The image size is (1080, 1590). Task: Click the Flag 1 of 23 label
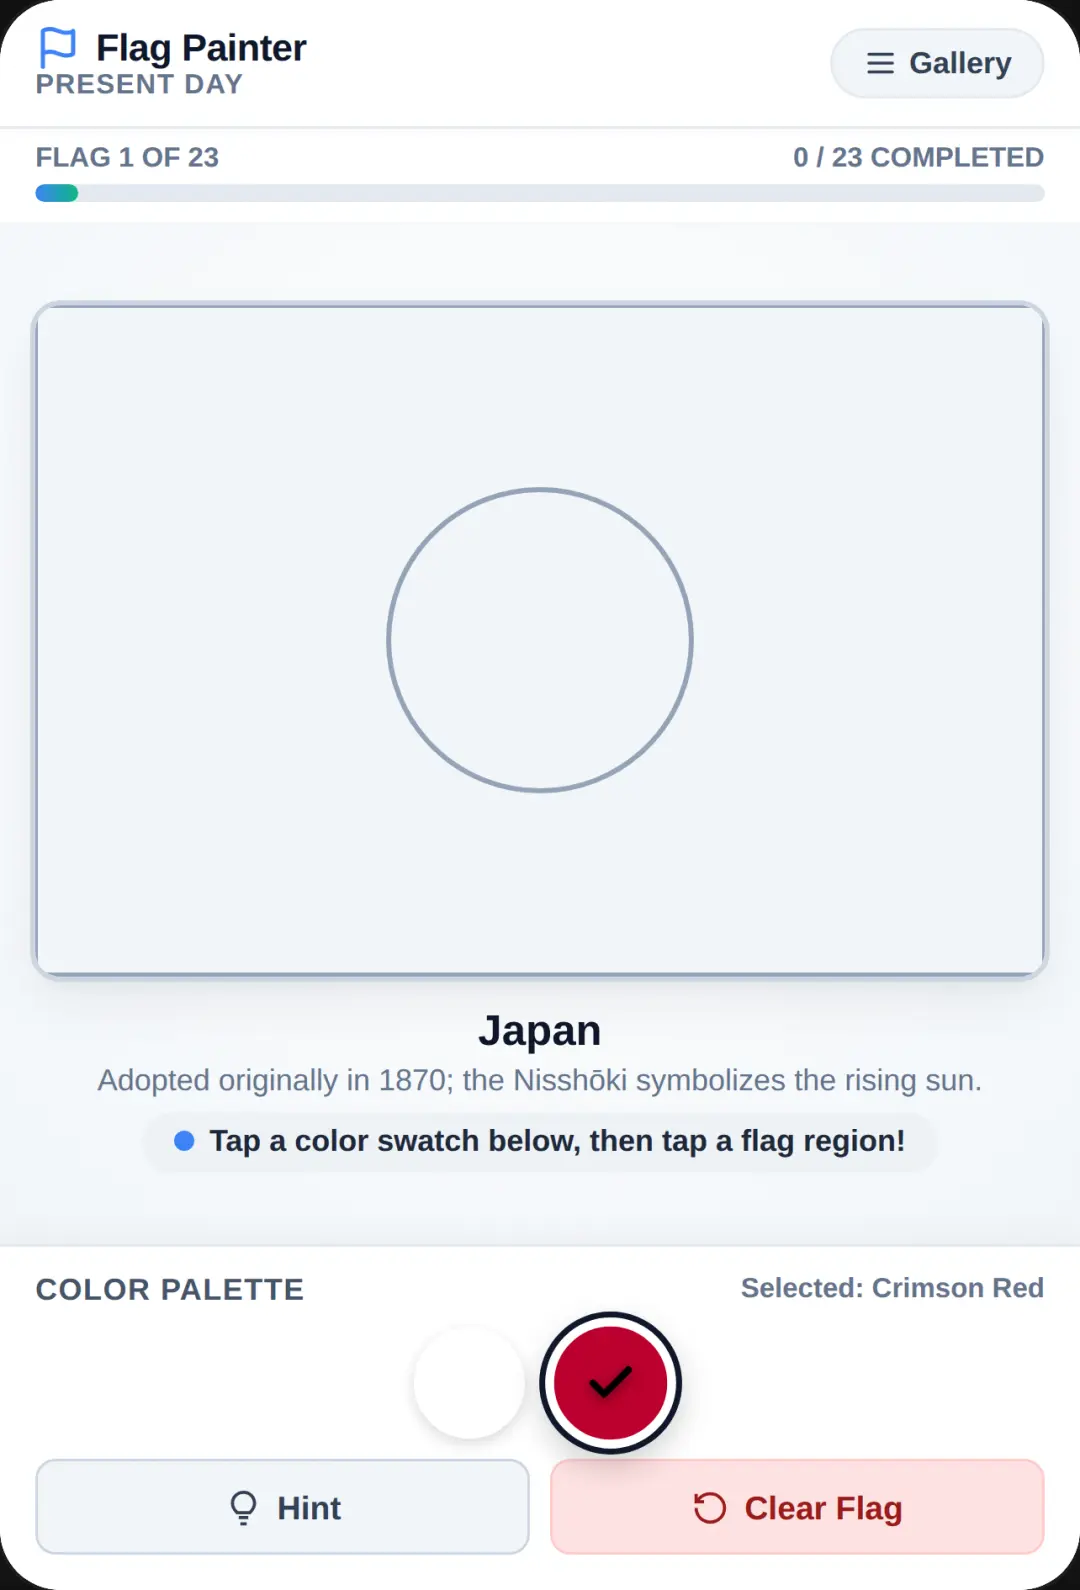(127, 157)
